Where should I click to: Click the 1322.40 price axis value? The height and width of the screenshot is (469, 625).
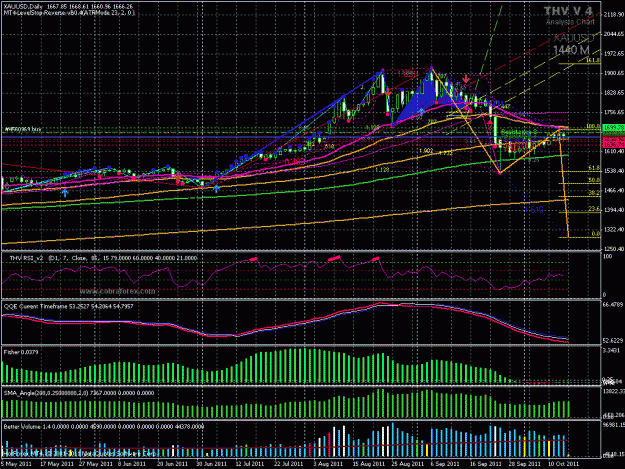613,230
